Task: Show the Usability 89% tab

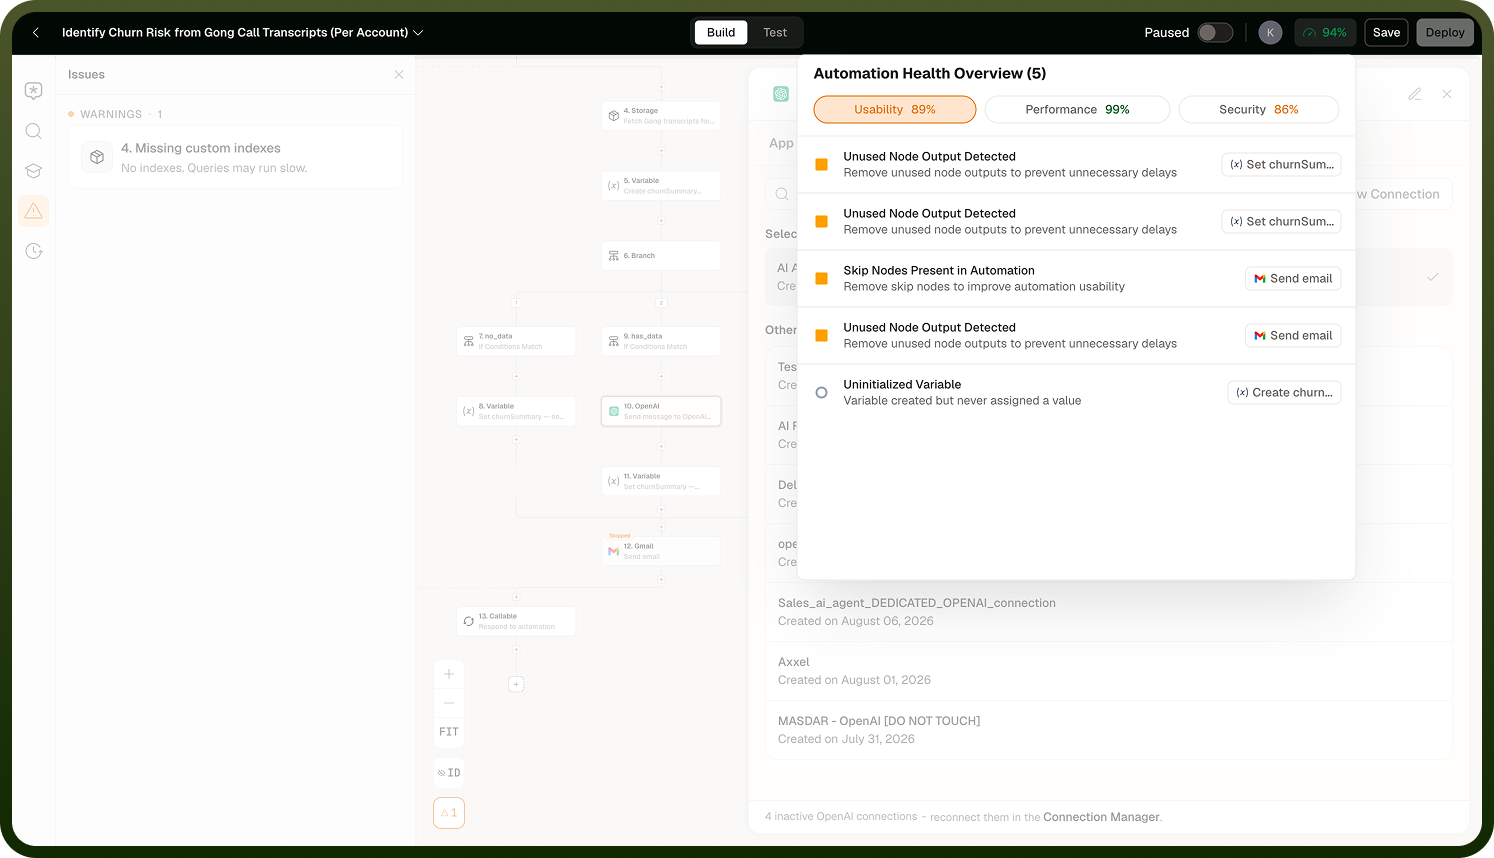Action: click(x=895, y=110)
